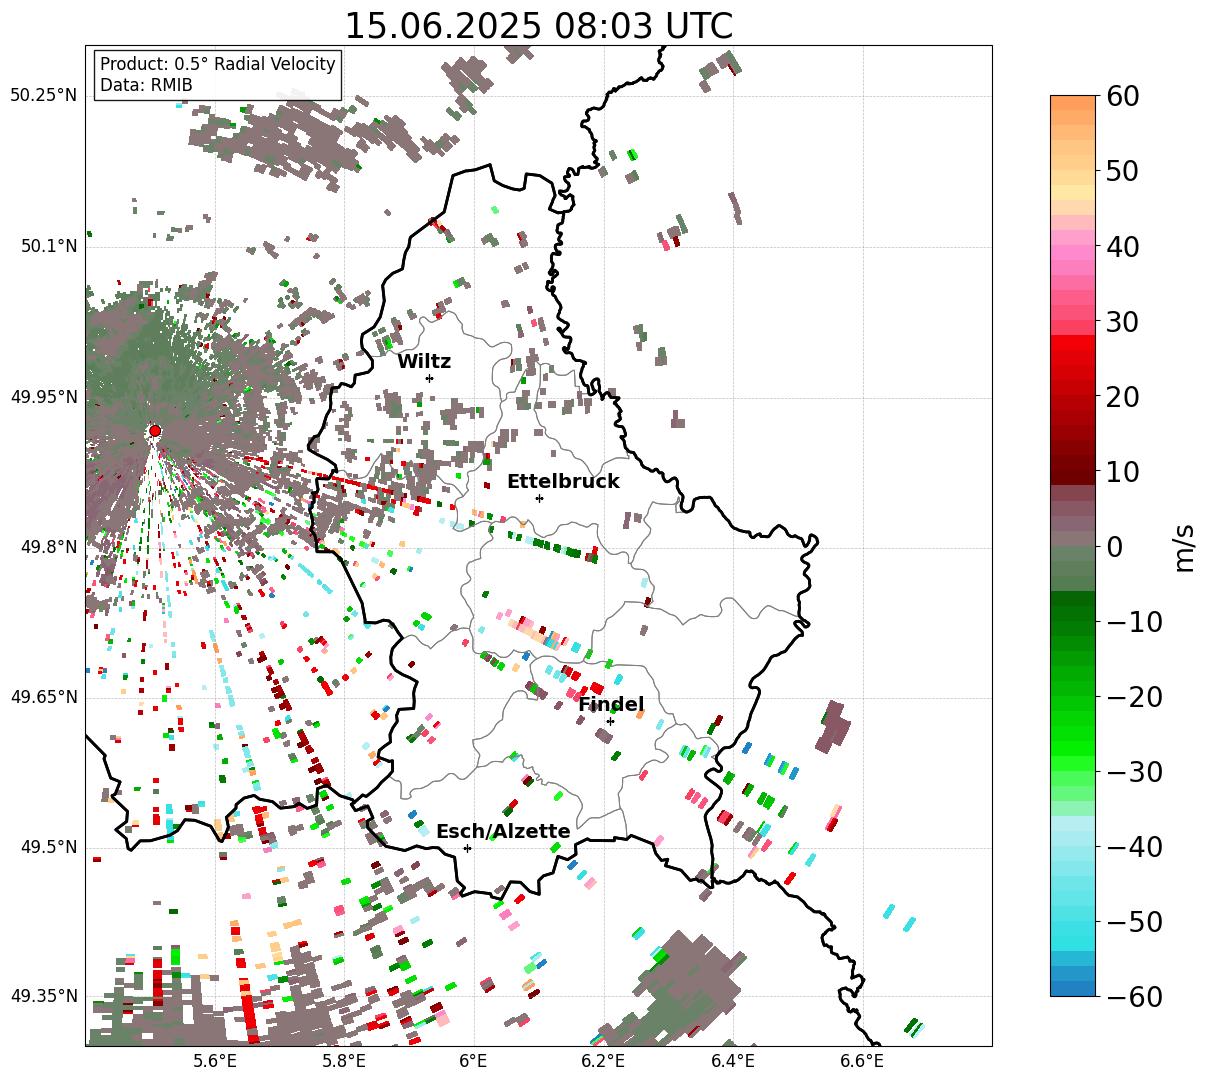Click the 6.4°E longitude label
This screenshot has height=1081, width=1207.
[733, 1061]
